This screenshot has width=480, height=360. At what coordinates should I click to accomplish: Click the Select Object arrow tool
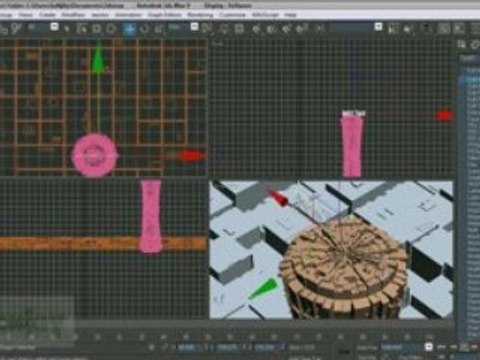(x=67, y=29)
